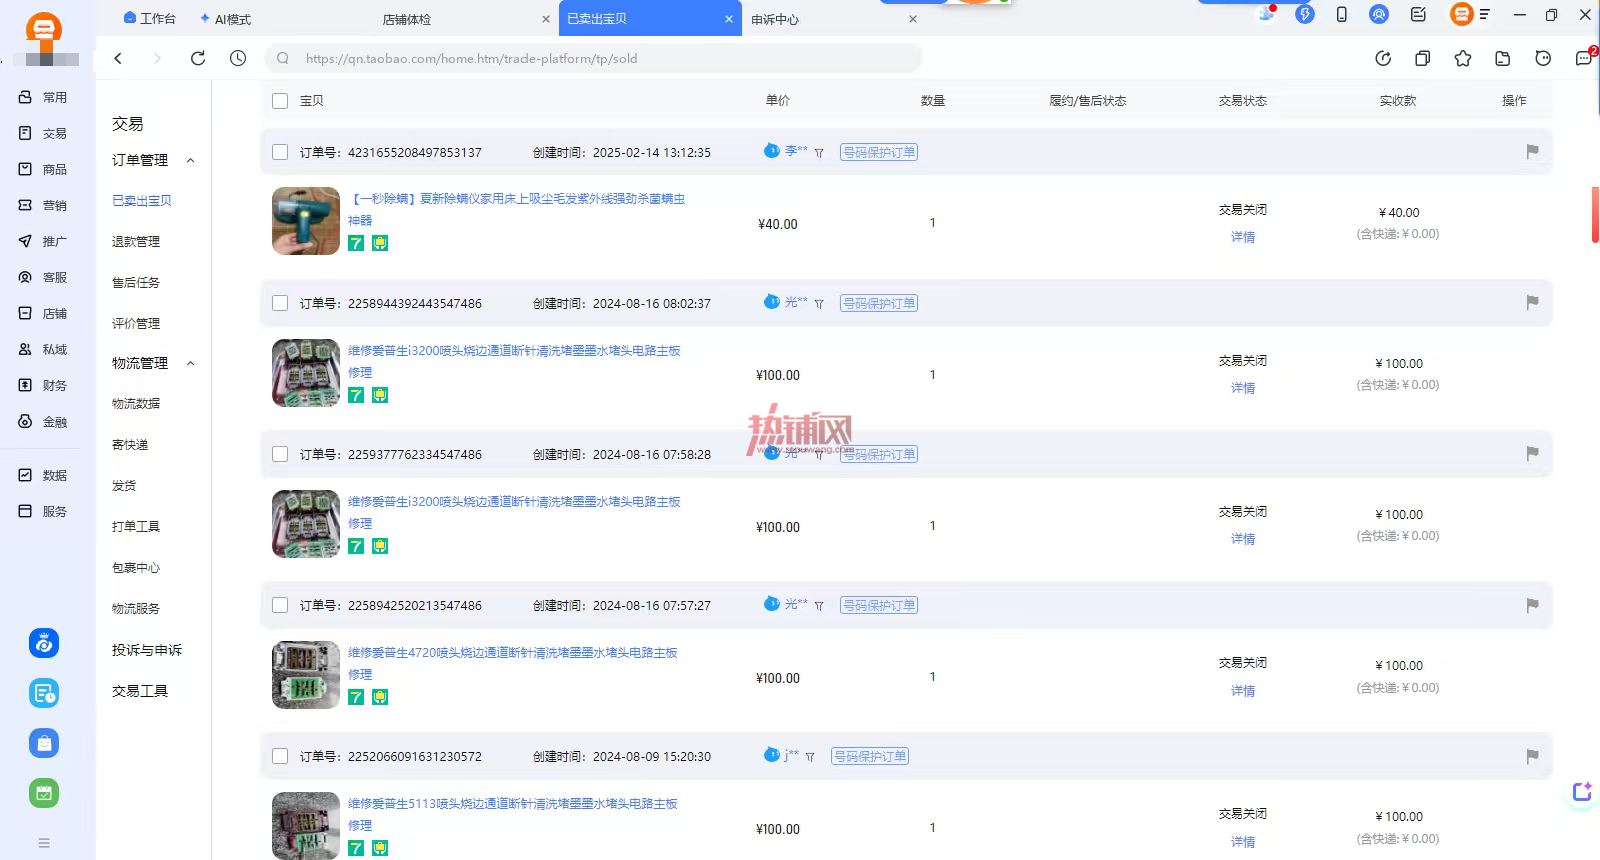1600x860 pixels.
Task: Open the dropdown beside buyer 李**
Action: (x=819, y=153)
